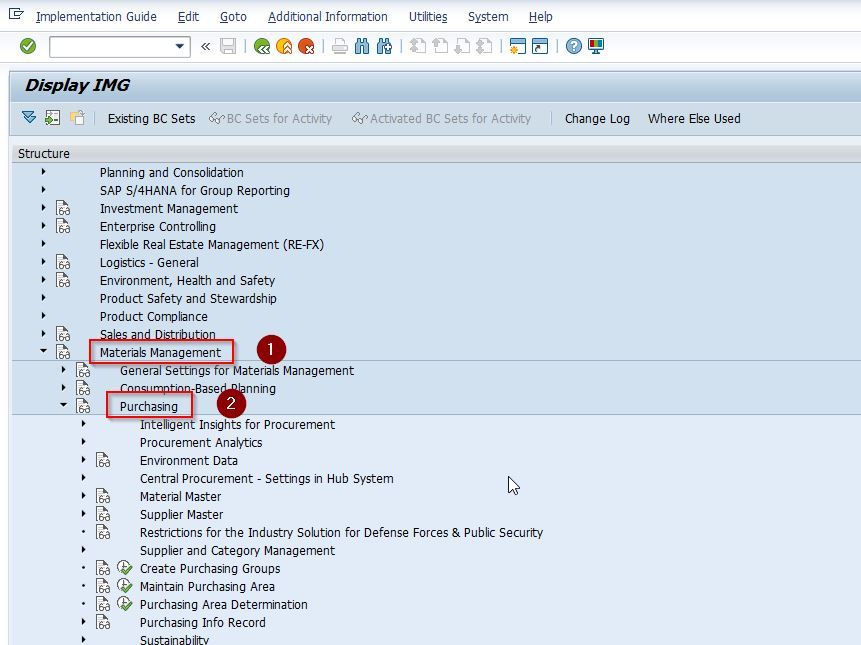Expand Consumption-Based Planning node
The width and height of the screenshot is (861, 645).
64,388
